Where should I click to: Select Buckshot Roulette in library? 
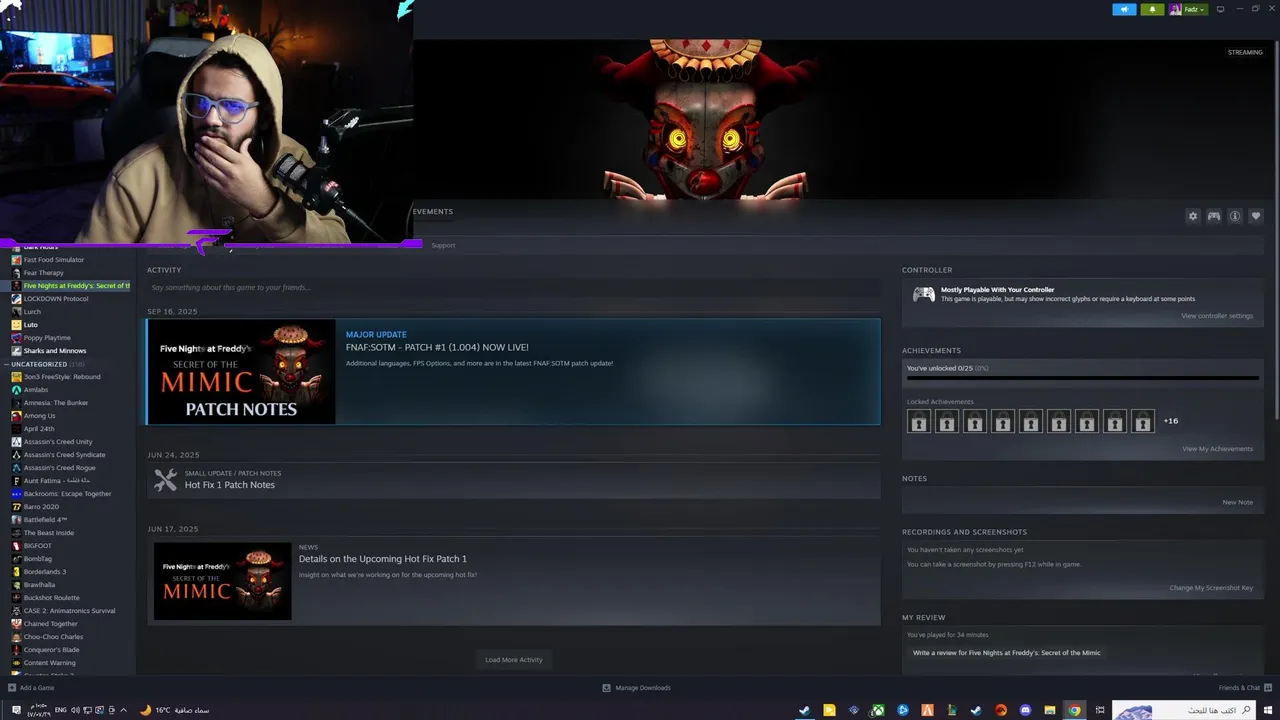[52, 598]
